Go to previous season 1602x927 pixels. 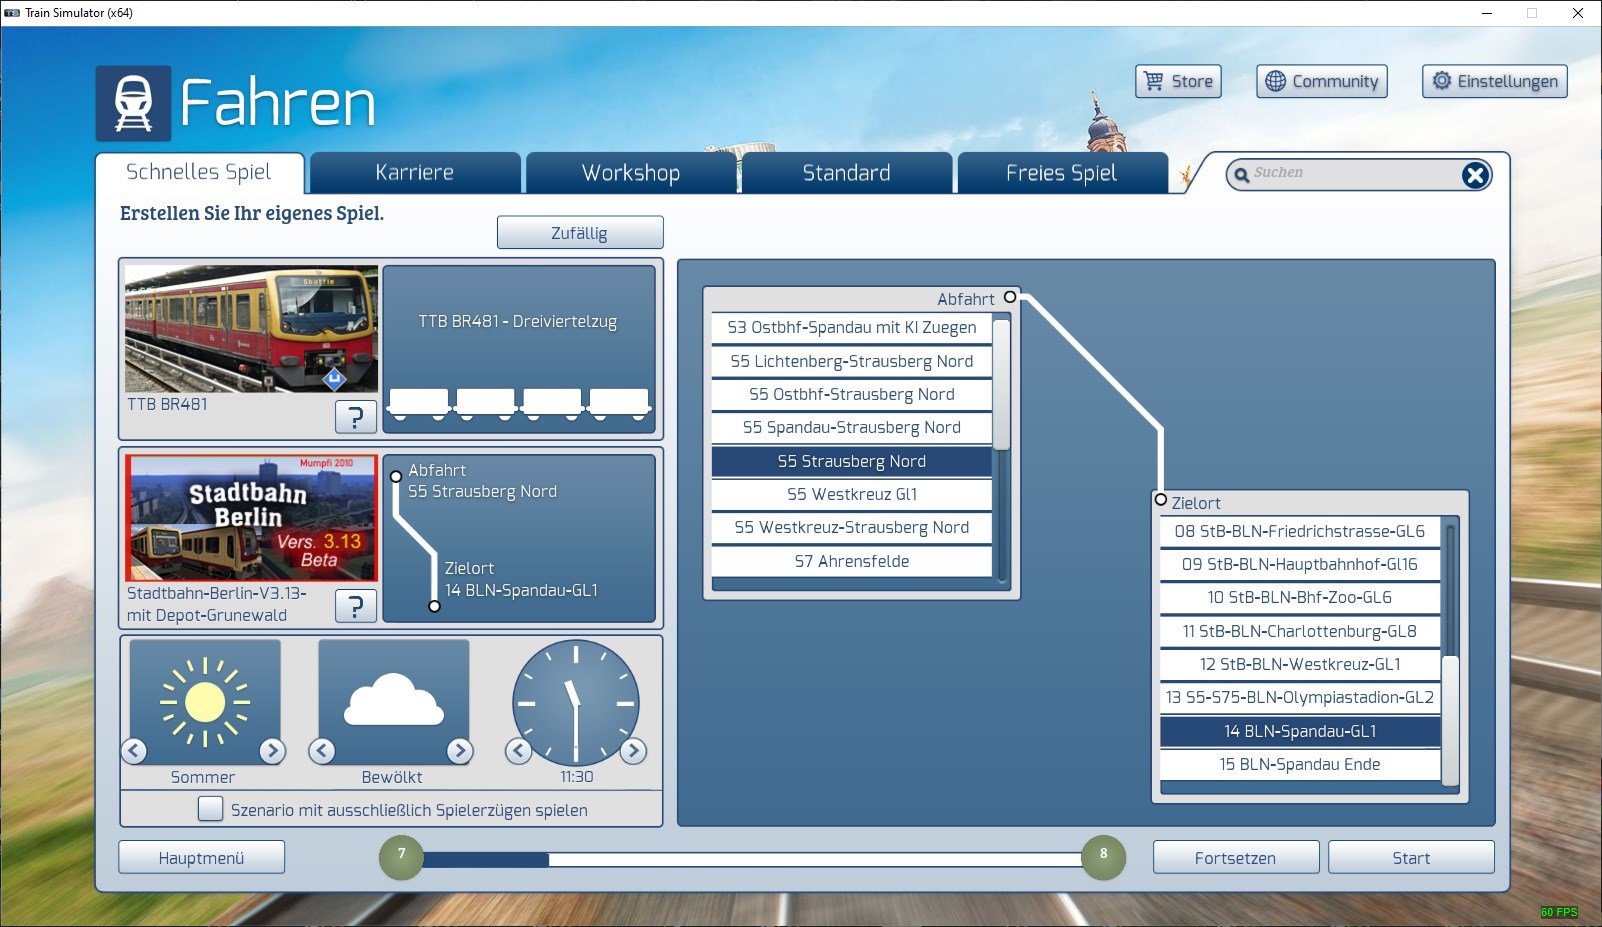pyautogui.click(x=134, y=750)
